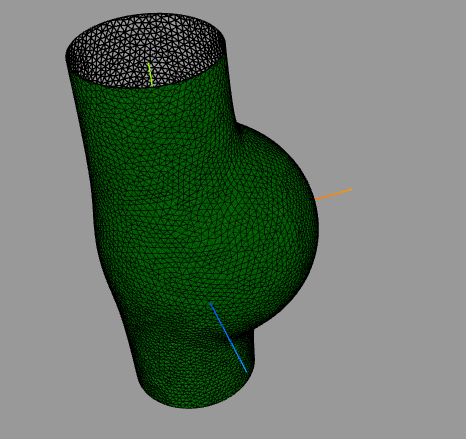
Task: Select the outer tip of the orange line
Action: point(351,190)
